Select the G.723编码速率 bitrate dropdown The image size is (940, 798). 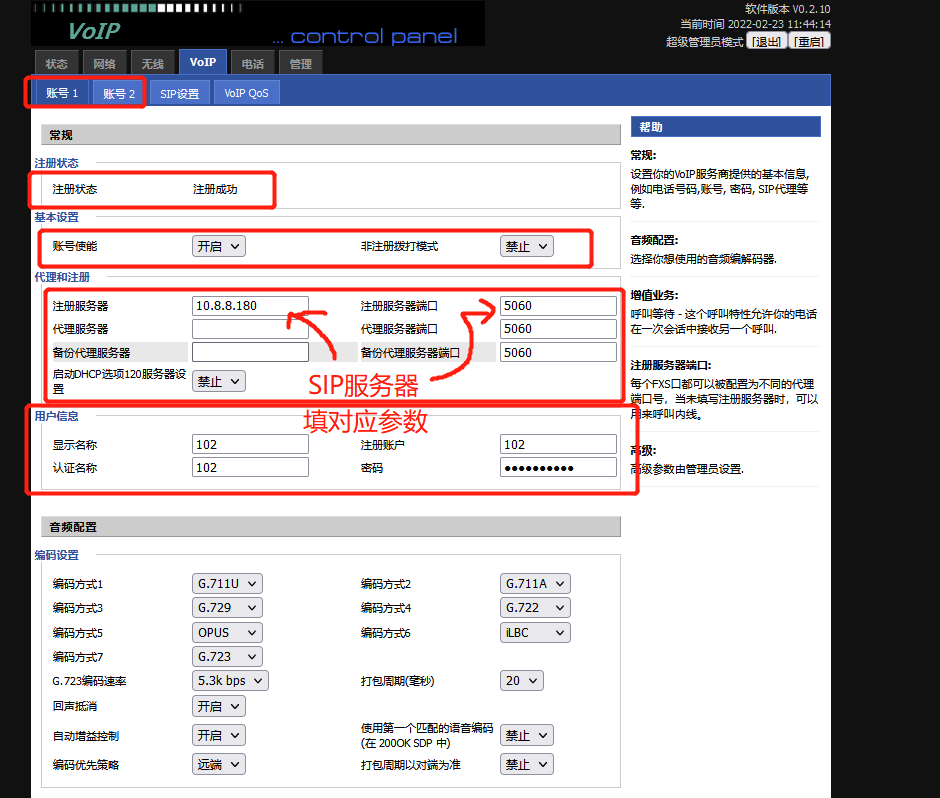(230, 681)
